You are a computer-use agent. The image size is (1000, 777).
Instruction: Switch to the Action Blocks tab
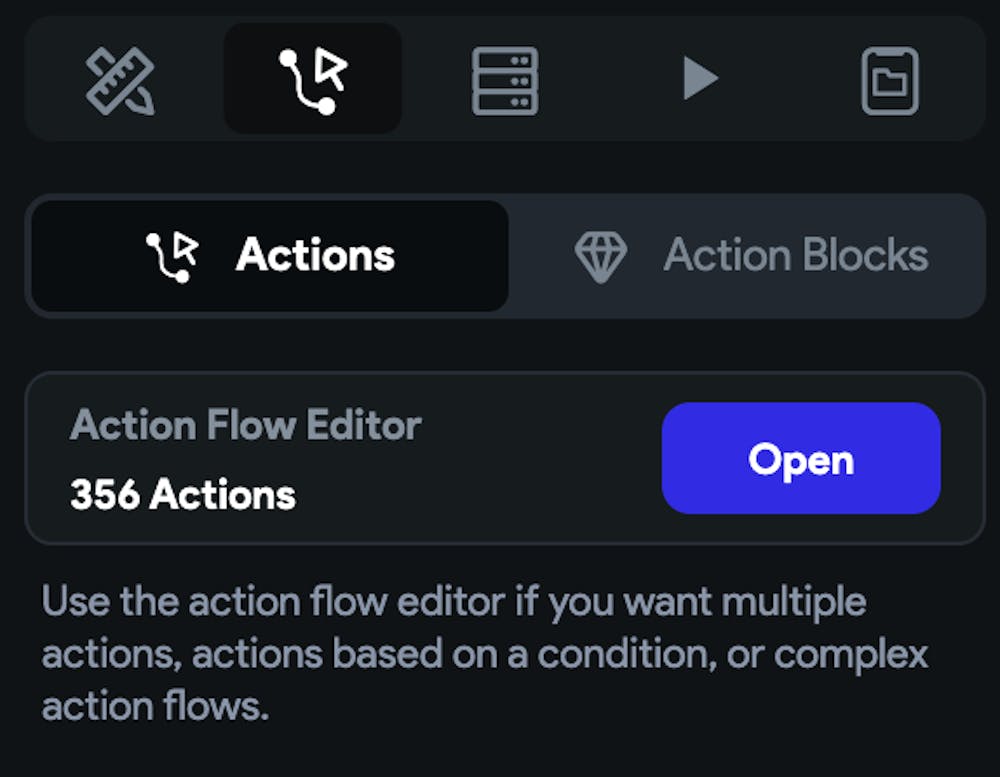748,256
